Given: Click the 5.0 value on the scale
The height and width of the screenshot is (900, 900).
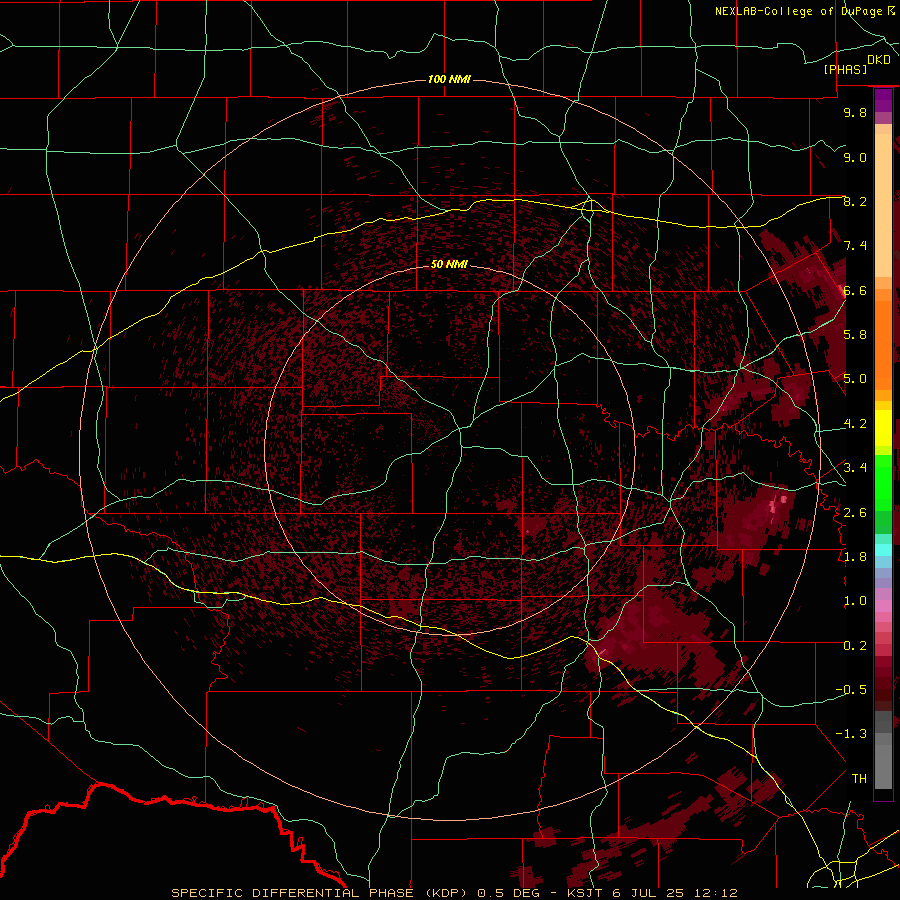Looking at the screenshot, I should [855, 379].
